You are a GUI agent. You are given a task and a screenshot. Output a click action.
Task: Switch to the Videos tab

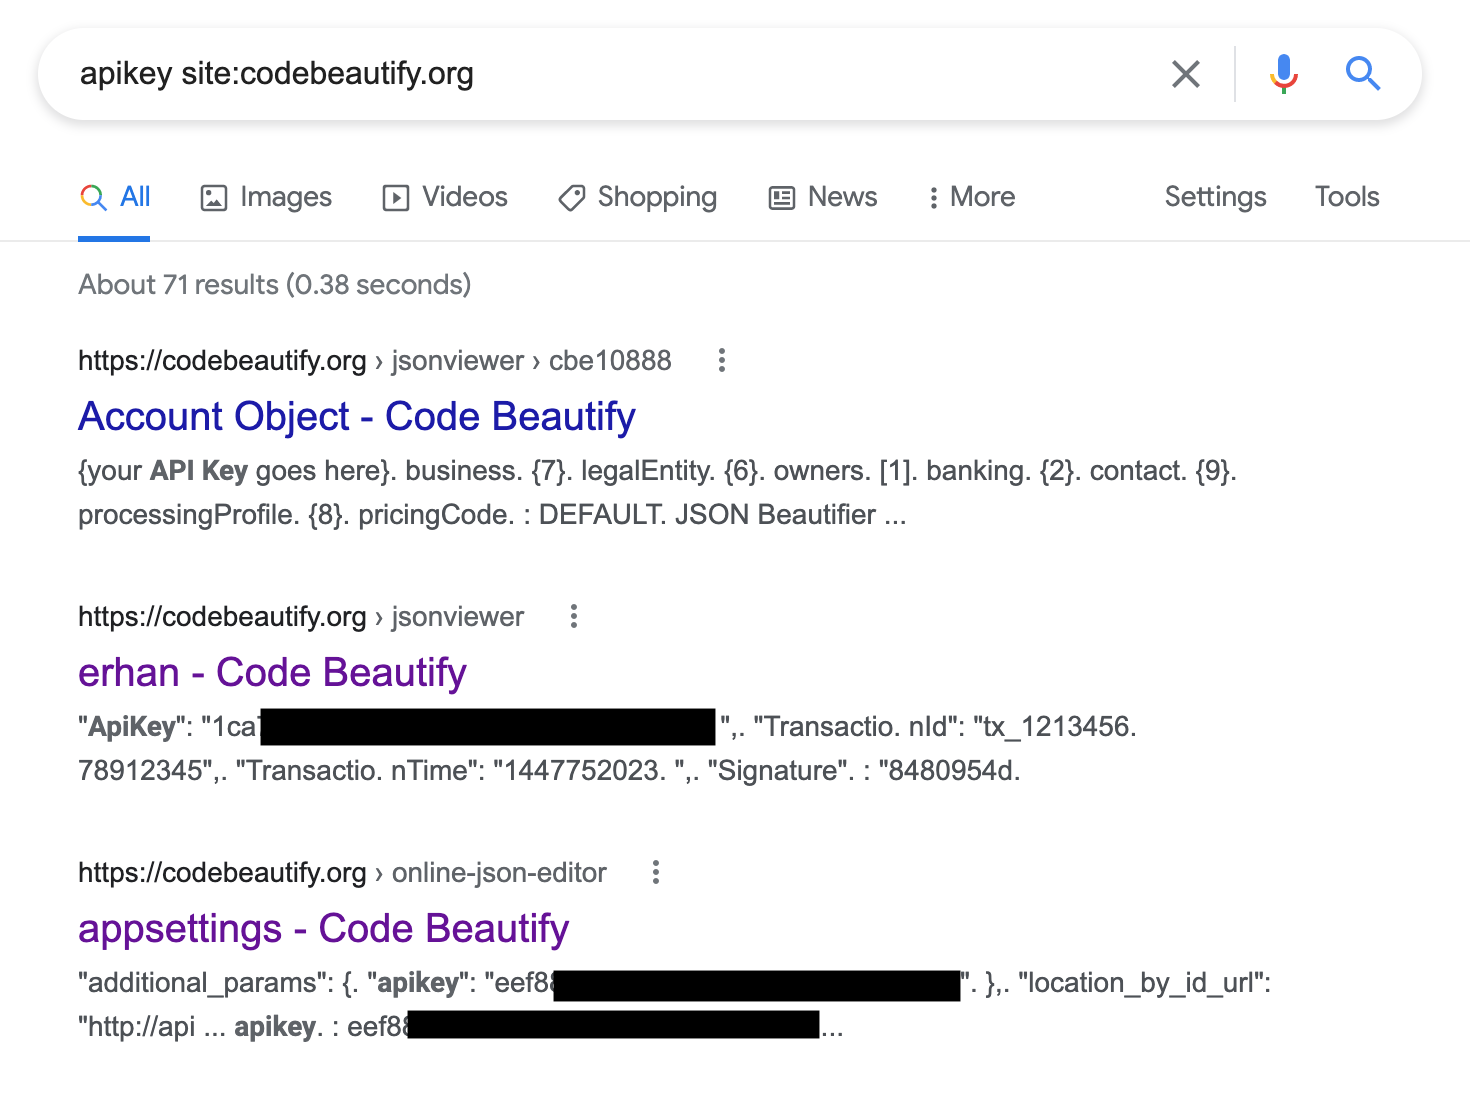[445, 197]
